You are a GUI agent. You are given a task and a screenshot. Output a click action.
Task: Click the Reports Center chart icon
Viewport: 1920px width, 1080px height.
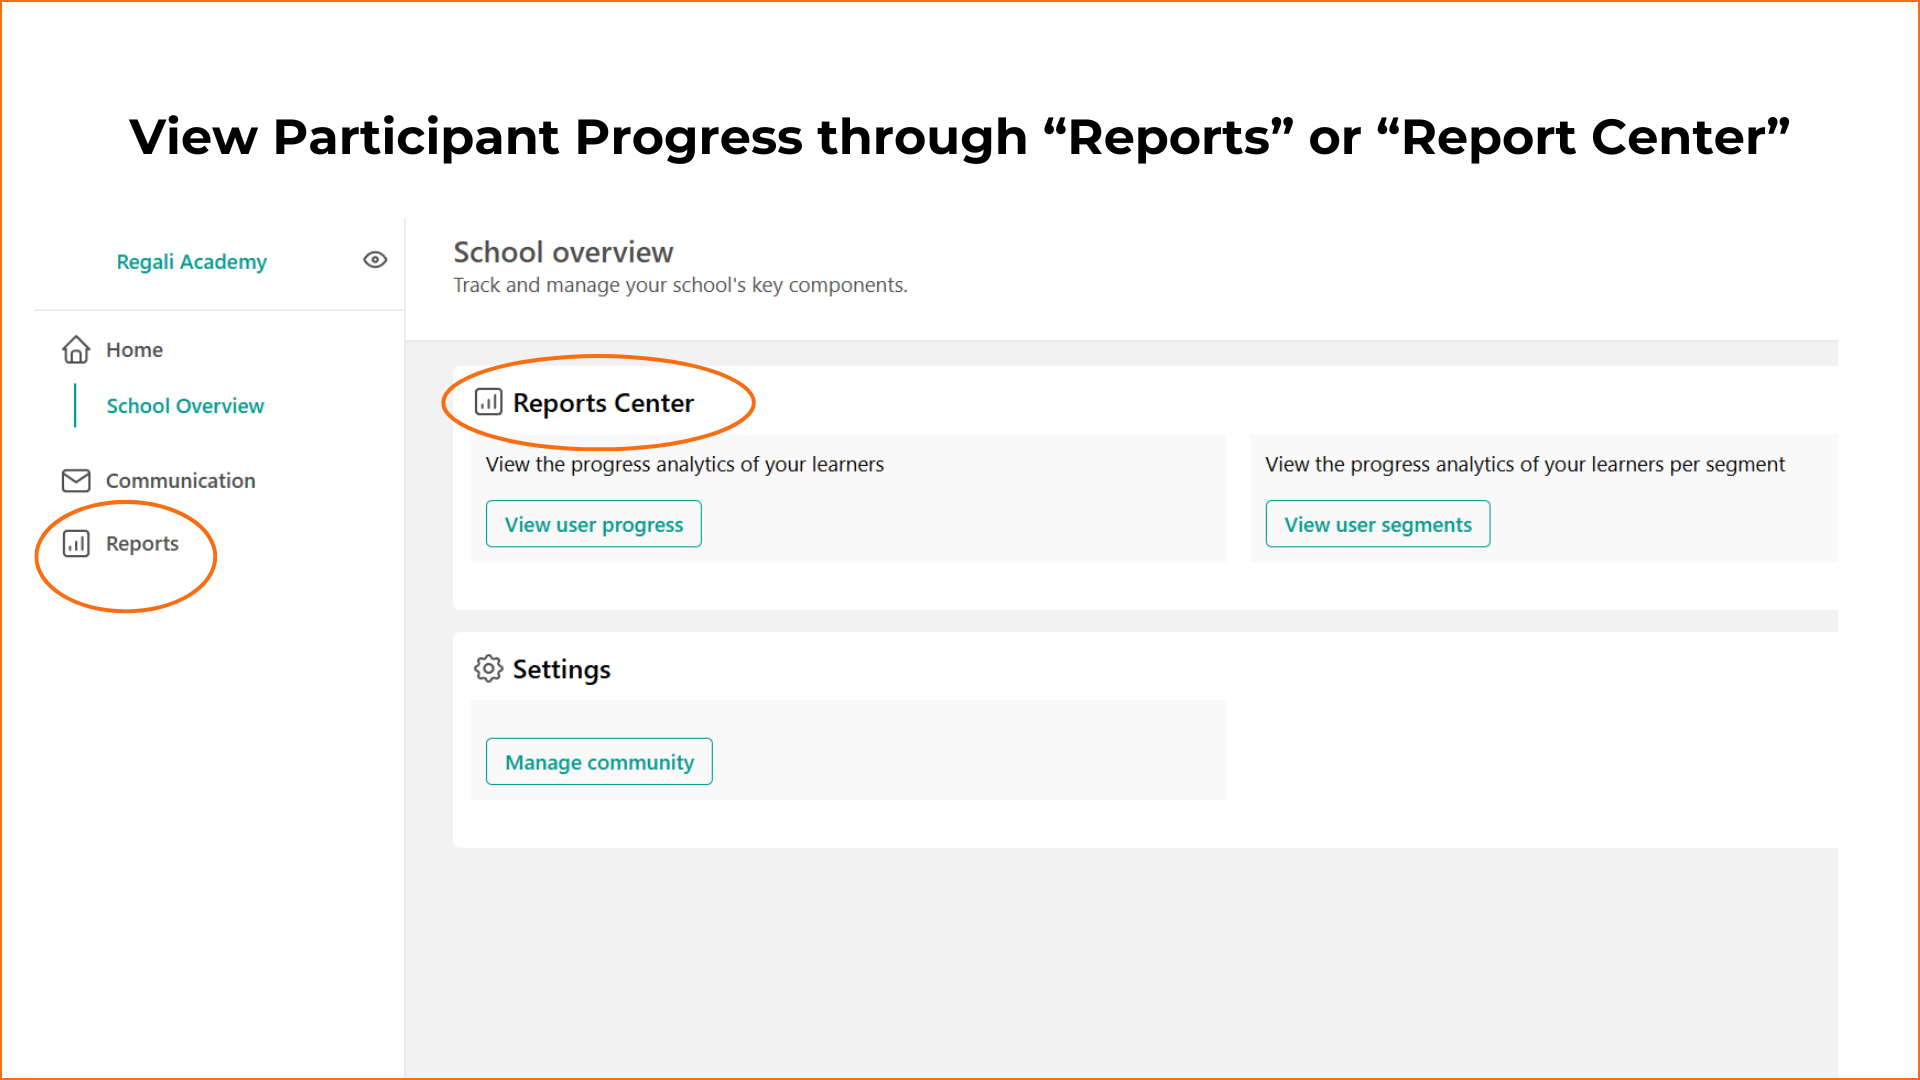click(x=488, y=402)
